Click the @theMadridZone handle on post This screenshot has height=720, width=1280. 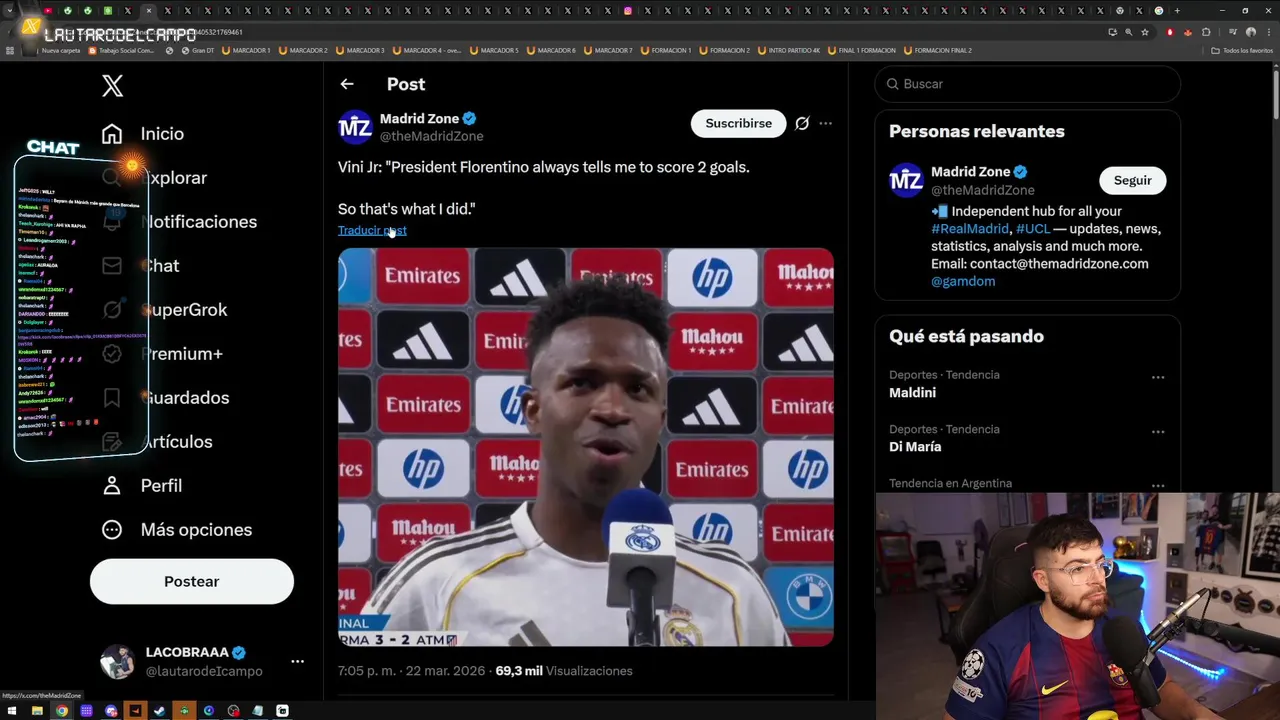point(431,136)
